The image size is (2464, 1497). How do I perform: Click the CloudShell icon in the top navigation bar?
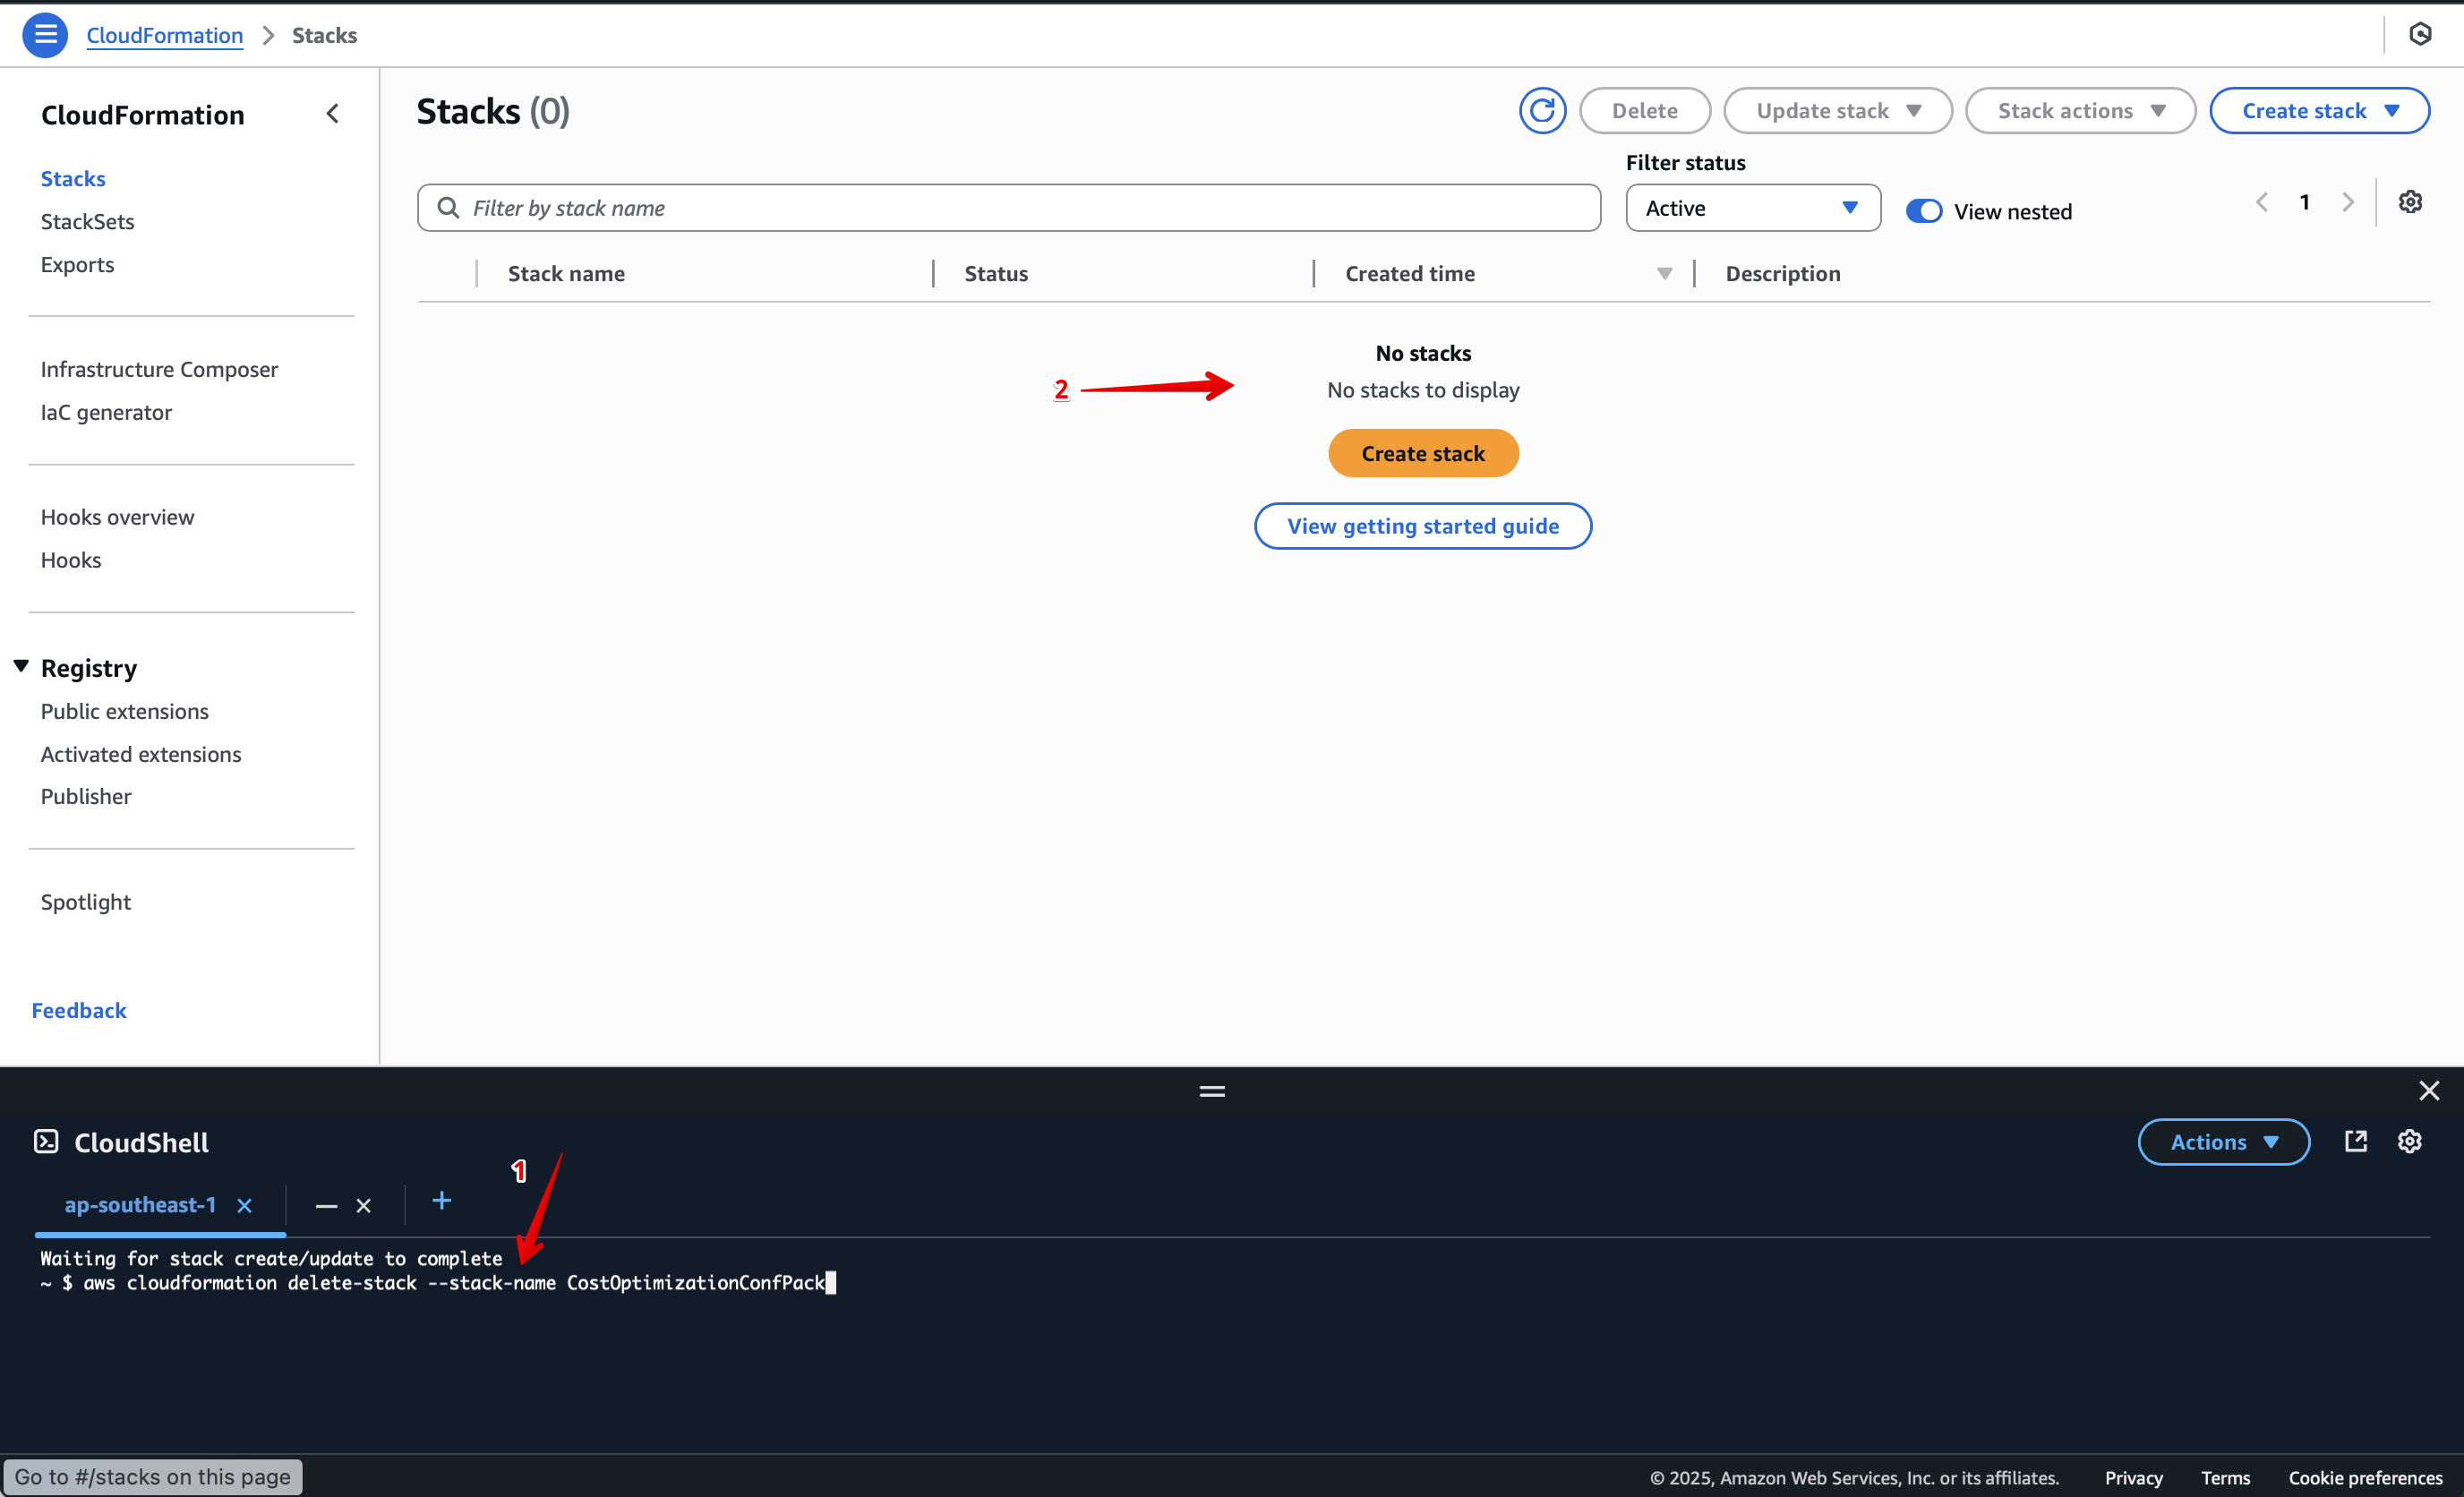point(2421,33)
